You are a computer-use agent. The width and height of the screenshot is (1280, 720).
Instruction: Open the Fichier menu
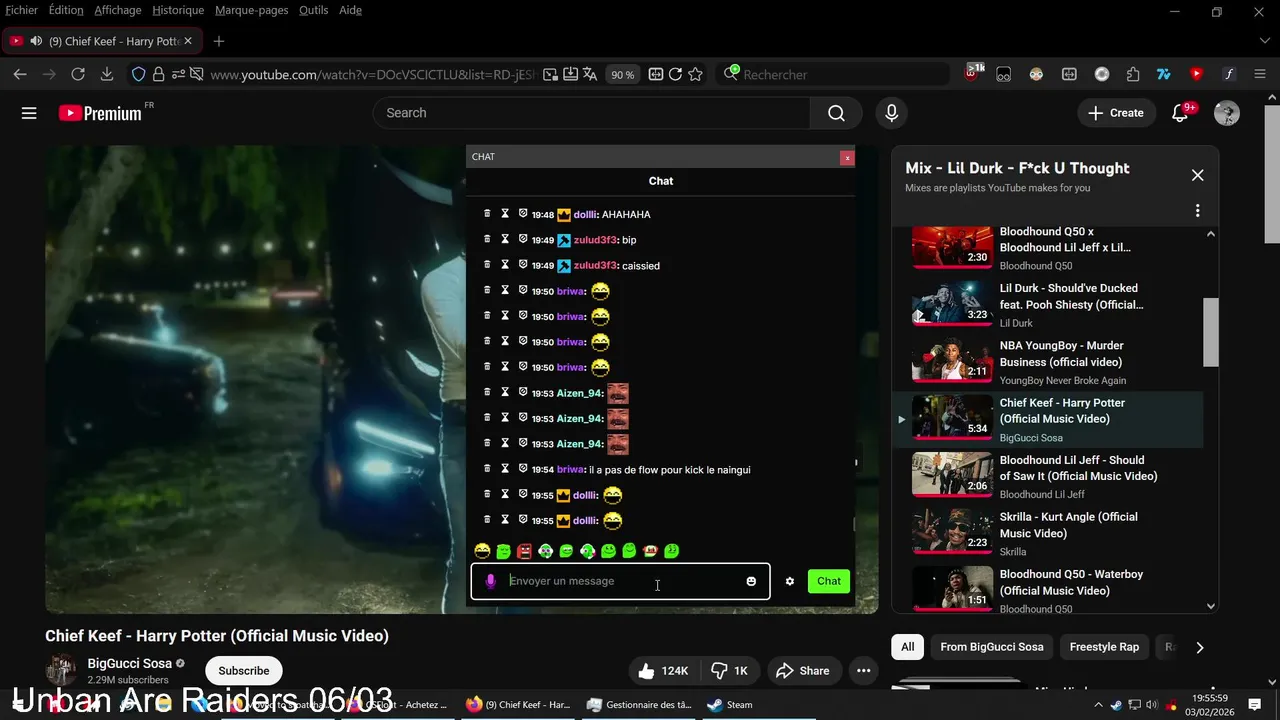(21, 10)
